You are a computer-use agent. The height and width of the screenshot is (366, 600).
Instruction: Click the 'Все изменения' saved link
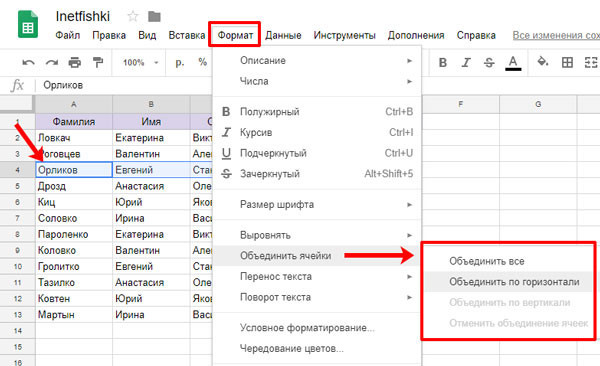[556, 35]
